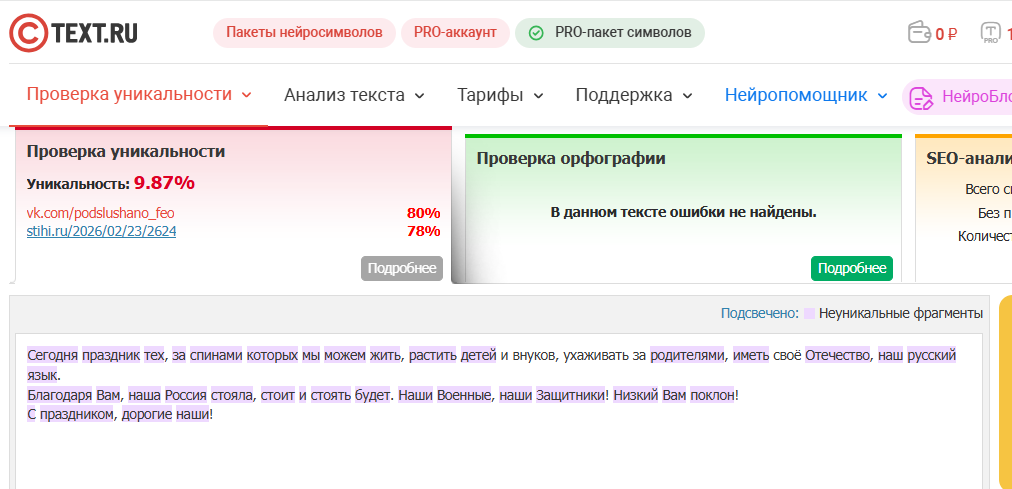
Task: Click the highlighted word Отечество in the text
Action: (838, 355)
